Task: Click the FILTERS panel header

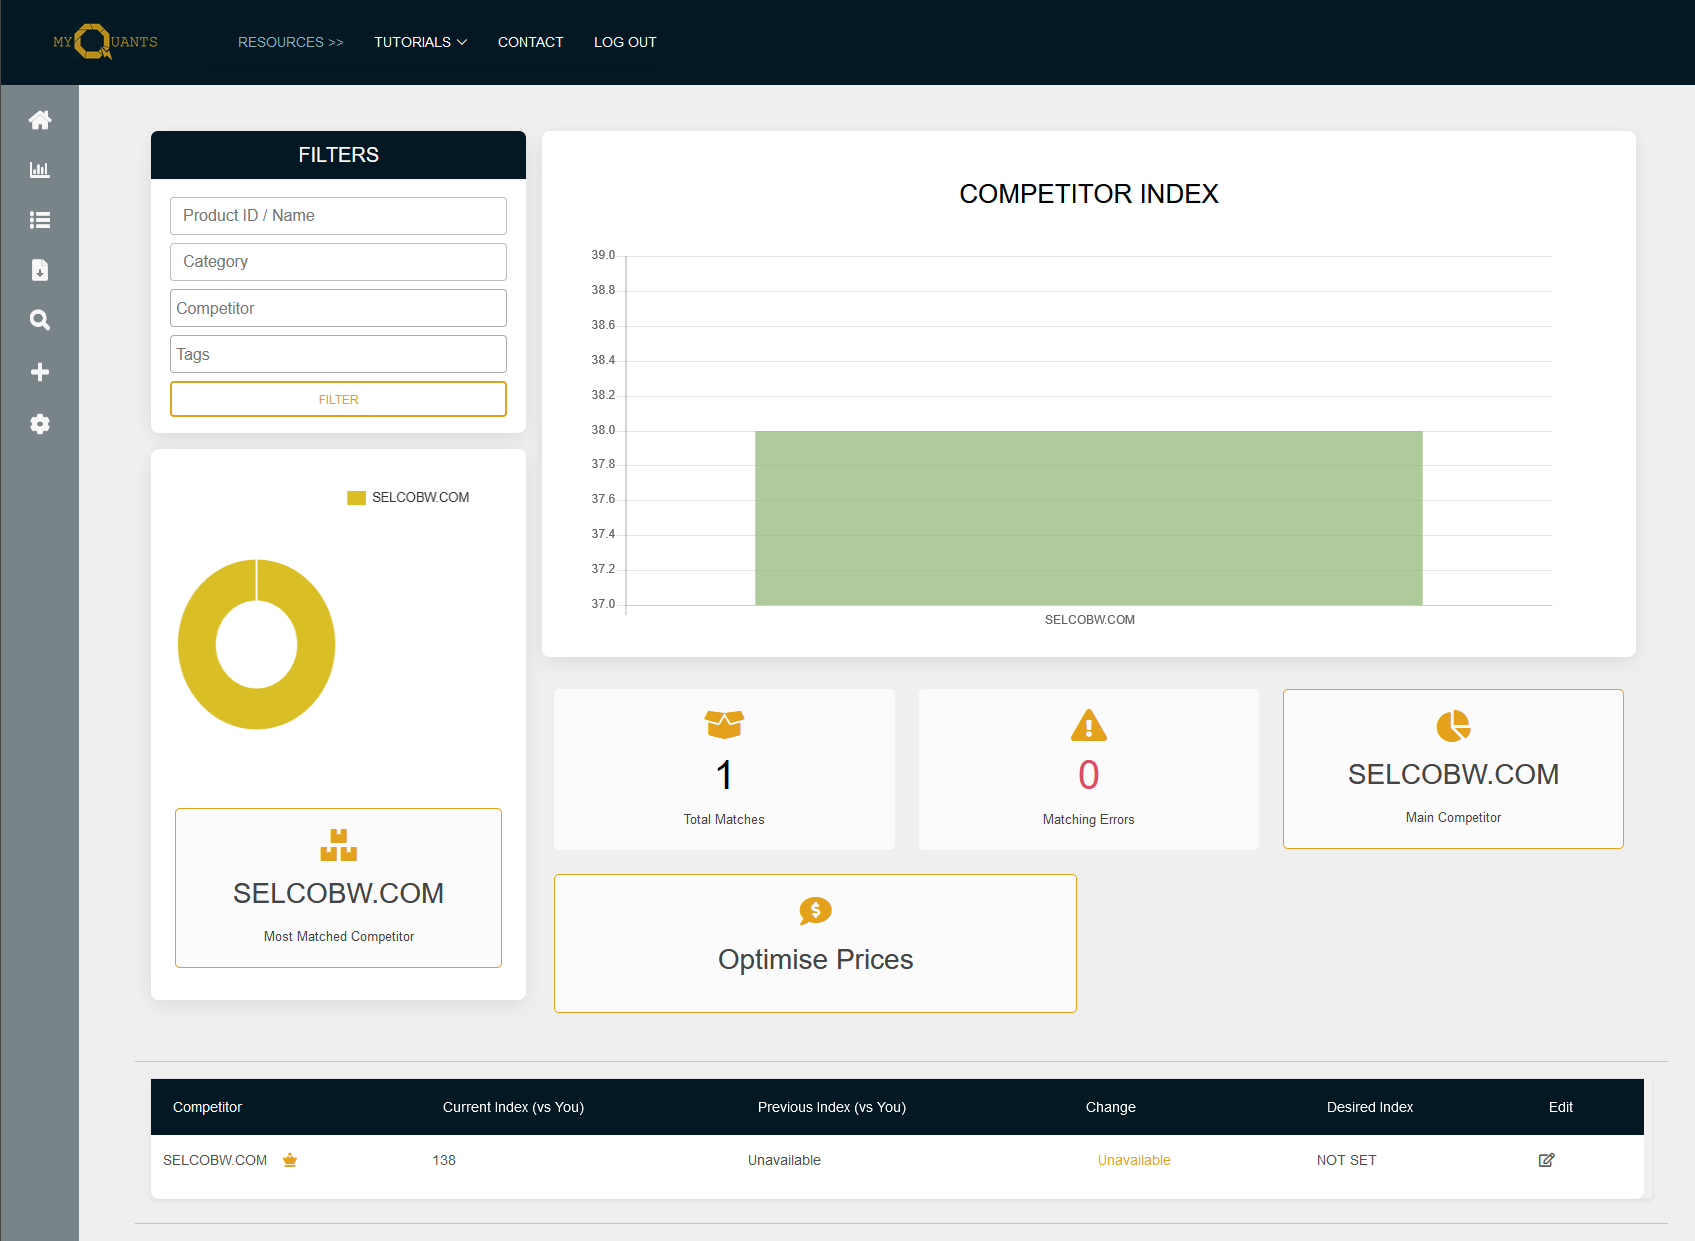Action: pyautogui.click(x=338, y=155)
